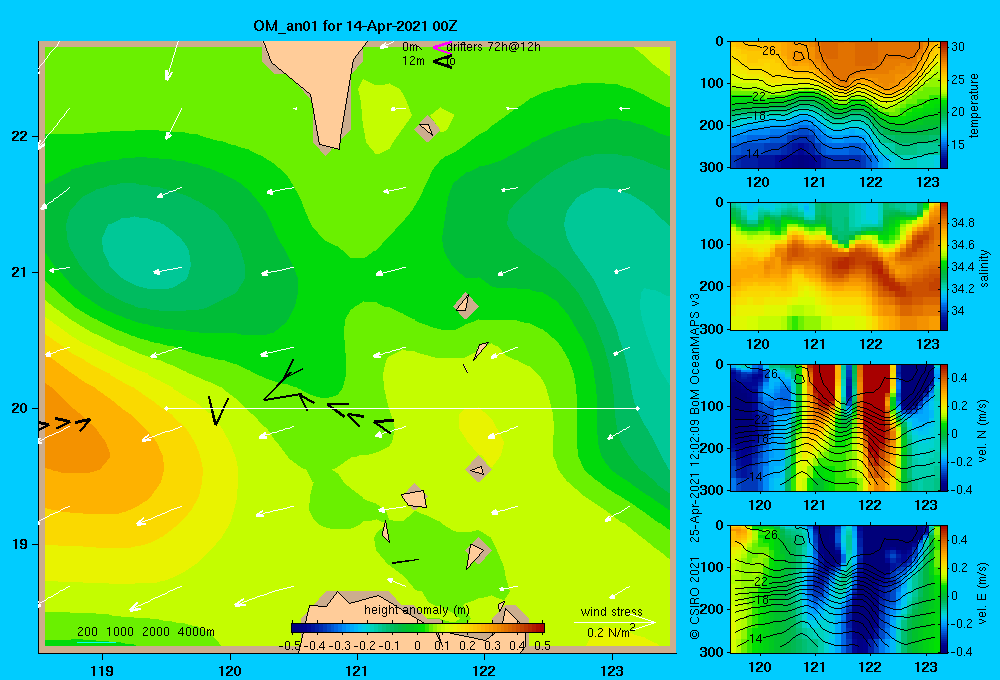Click the vel. N panel colorbar
Viewport: 1000px width, 680px height.
[x=943, y=427]
